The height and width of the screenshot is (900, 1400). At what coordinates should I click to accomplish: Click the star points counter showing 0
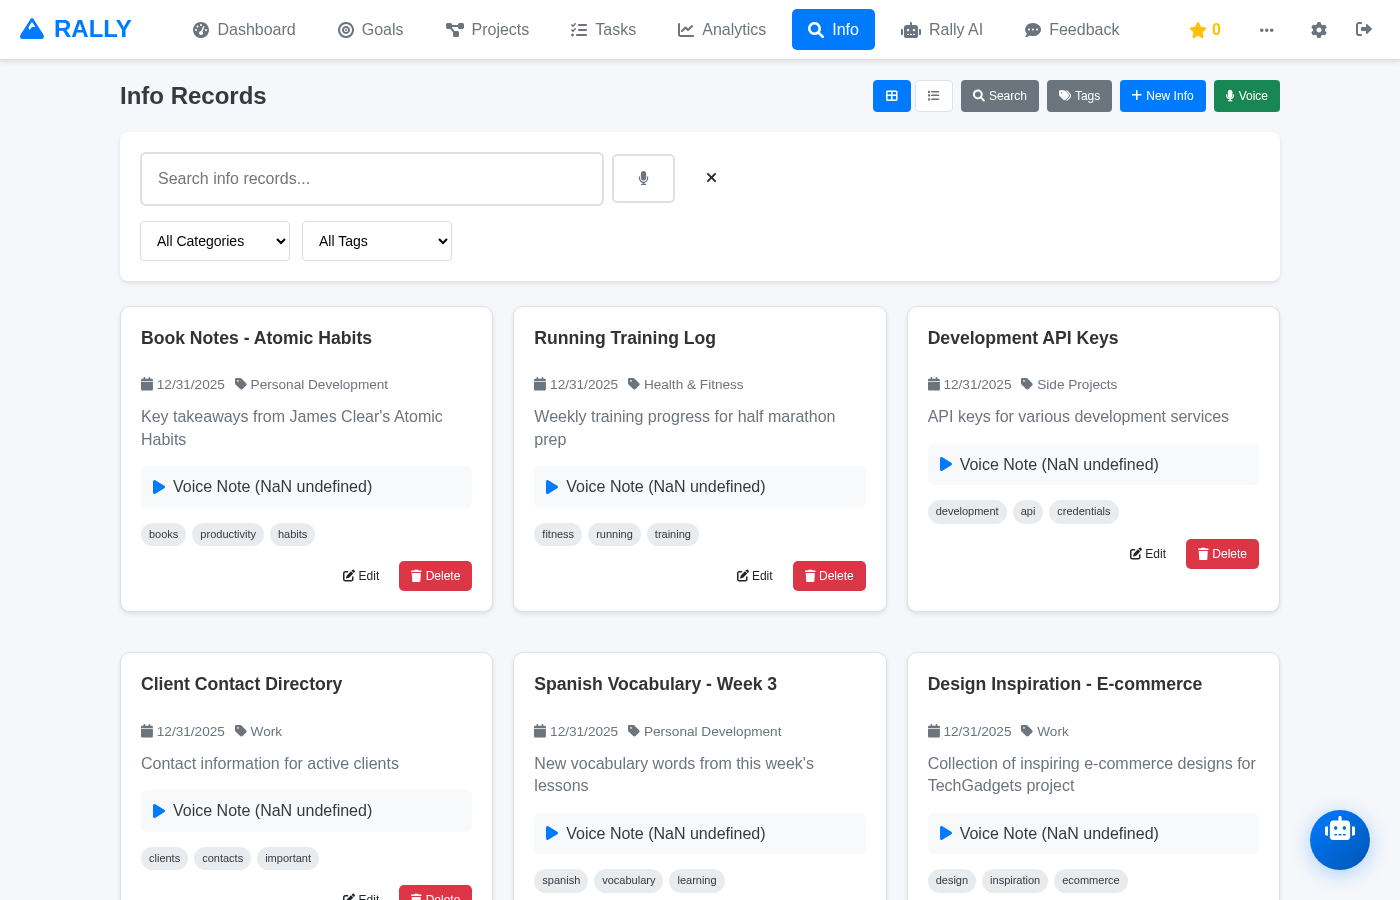[1204, 30]
